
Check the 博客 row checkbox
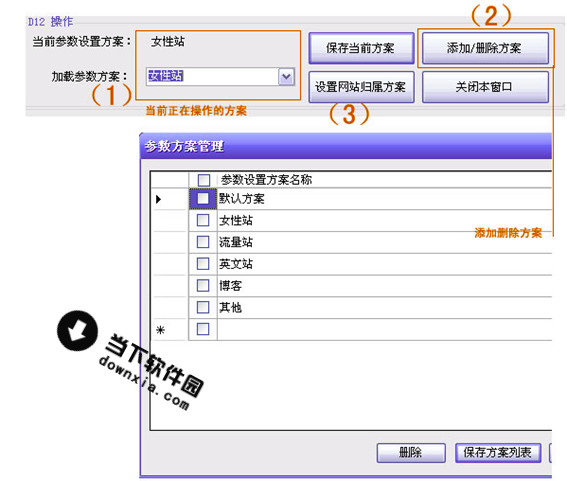[203, 285]
